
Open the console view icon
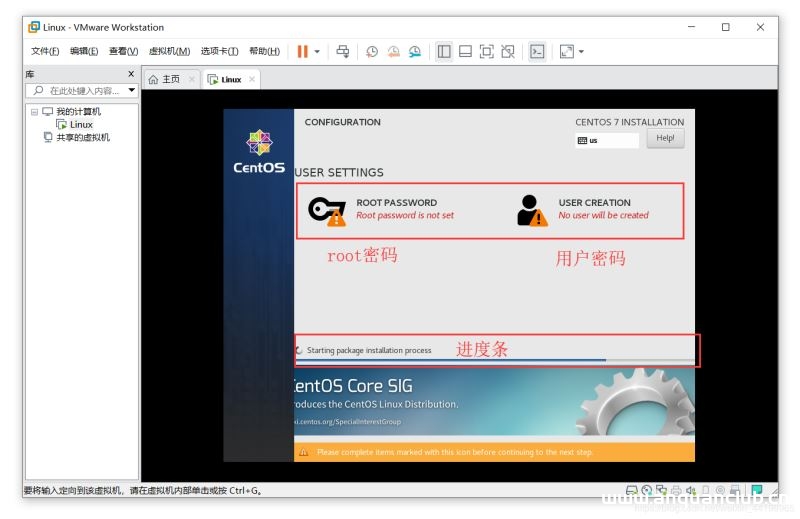(x=537, y=51)
